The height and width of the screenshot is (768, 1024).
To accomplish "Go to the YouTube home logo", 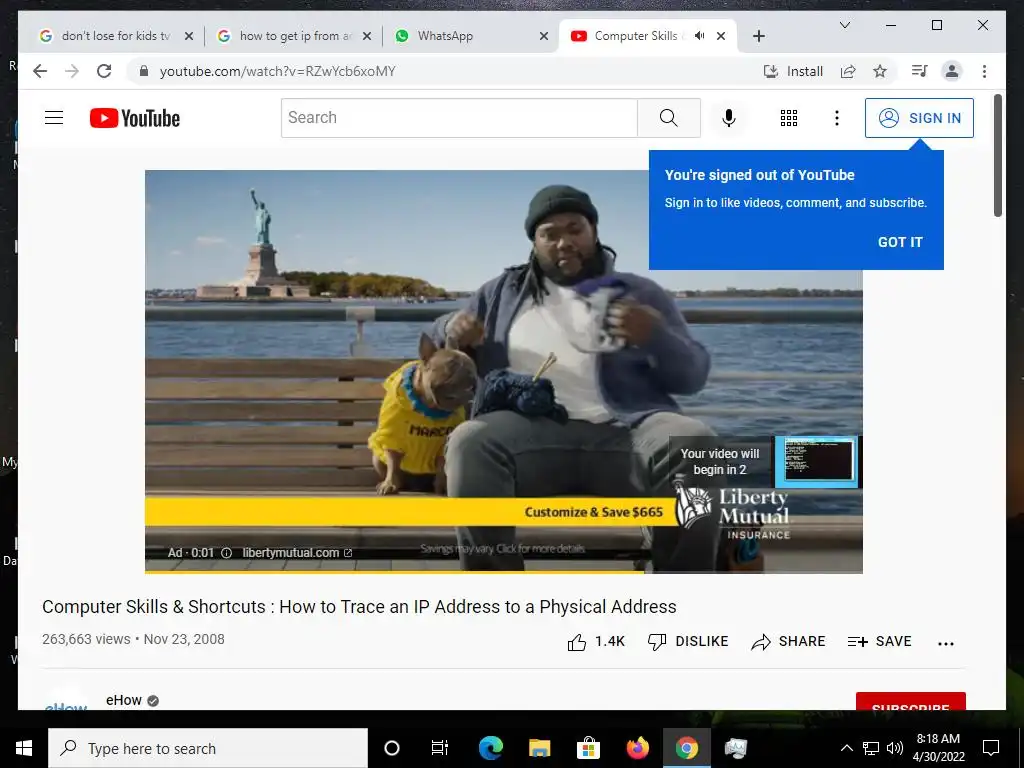I will click(135, 118).
